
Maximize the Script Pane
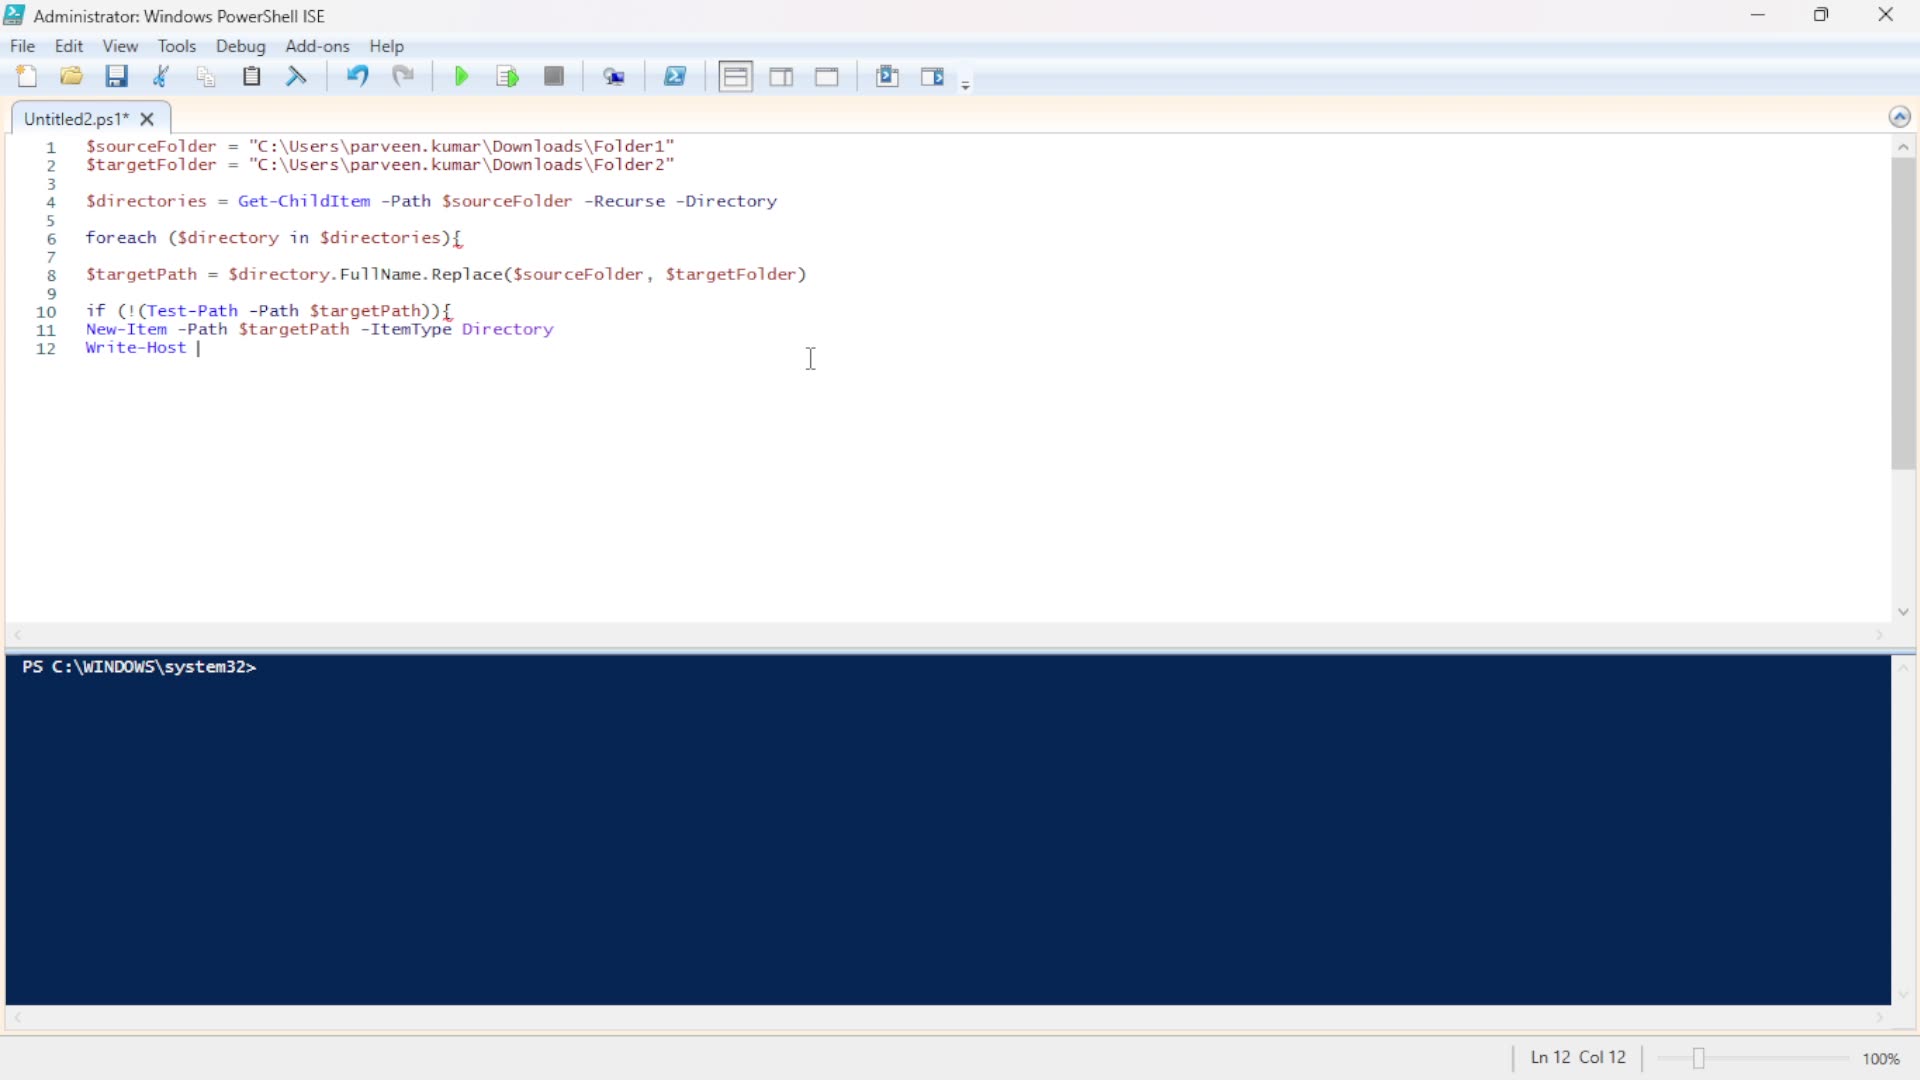tap(827, 76)
